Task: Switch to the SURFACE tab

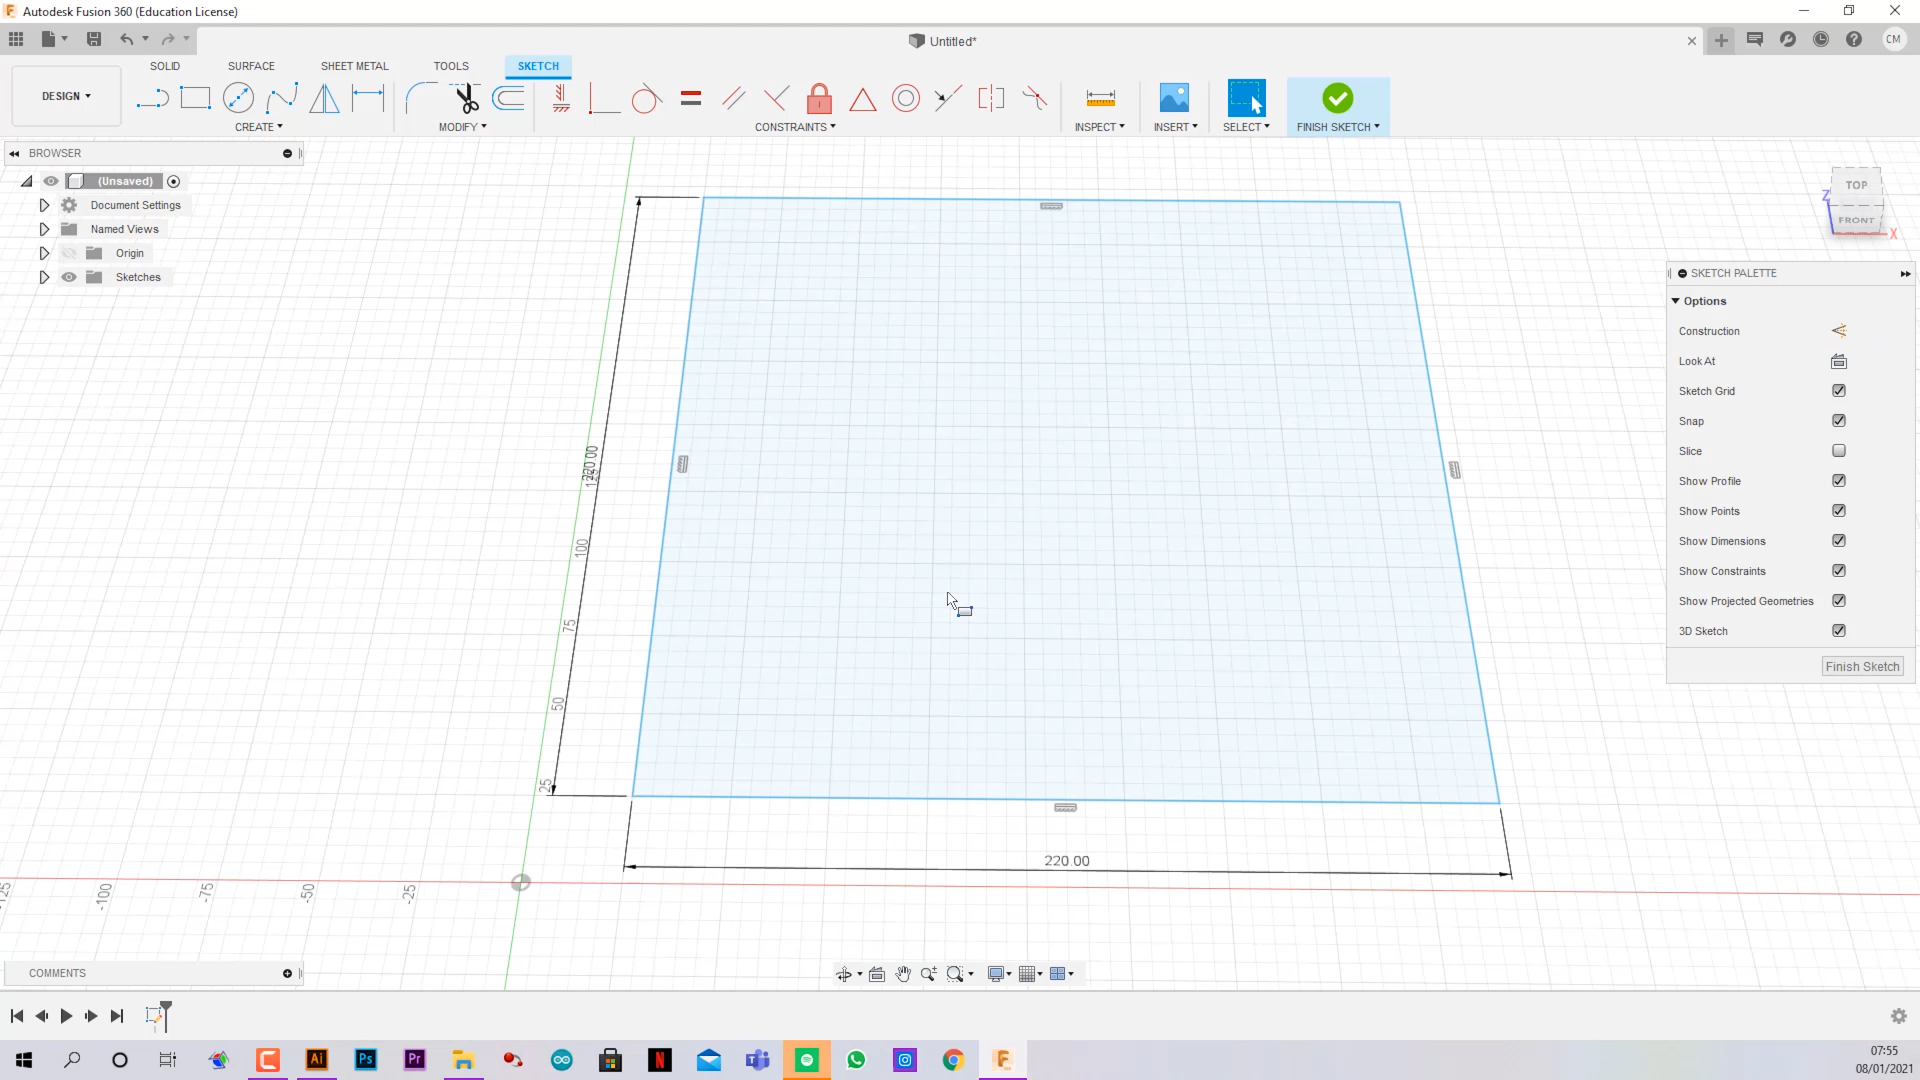Action: (x=251, y=66)
